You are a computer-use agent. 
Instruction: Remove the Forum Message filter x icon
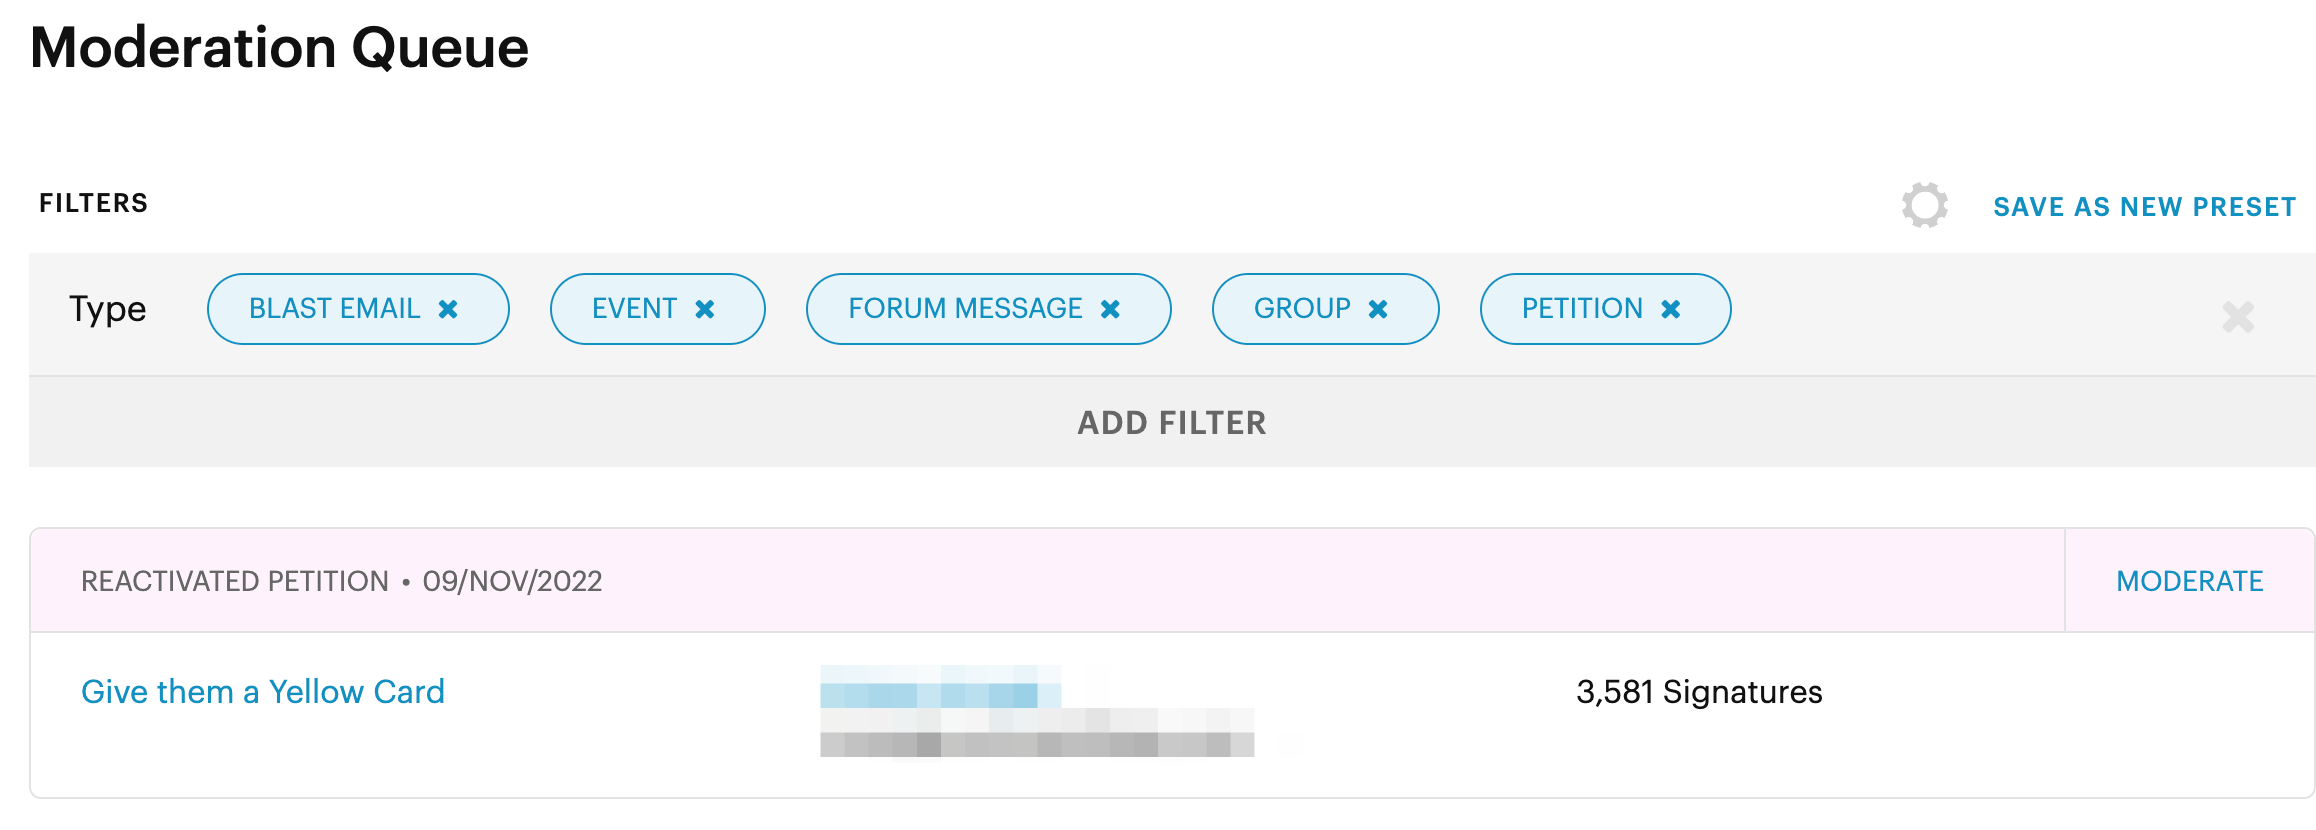click(x=1110, y=309)
